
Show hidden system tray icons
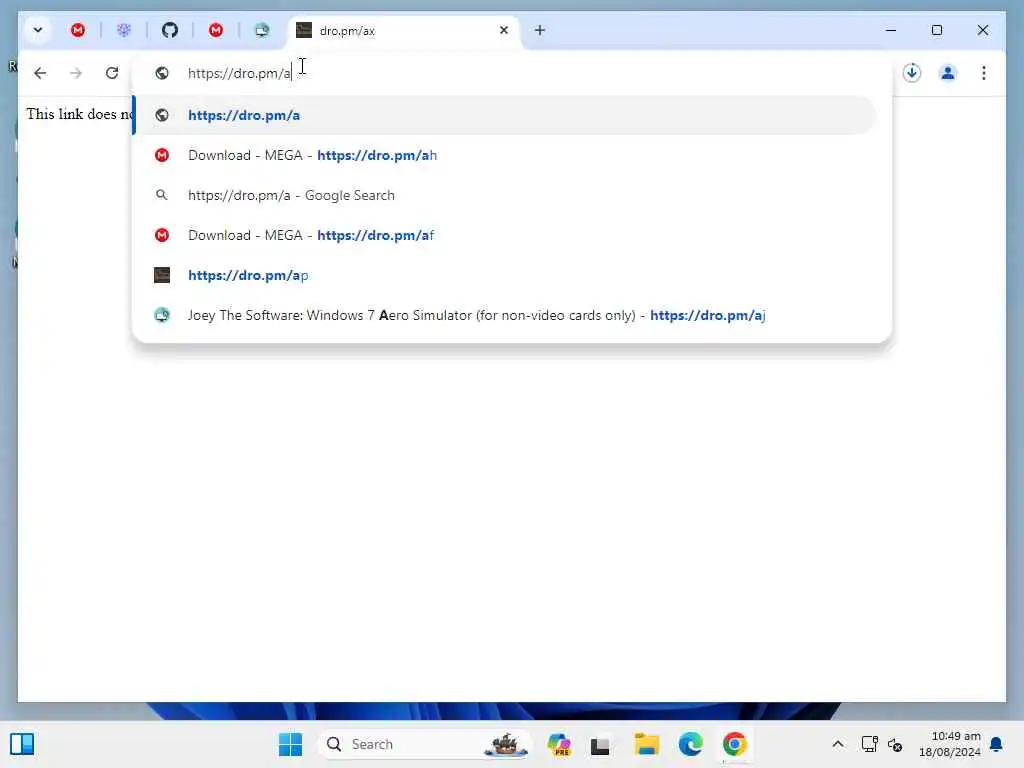pyautogui.click(x=838, y=744)
